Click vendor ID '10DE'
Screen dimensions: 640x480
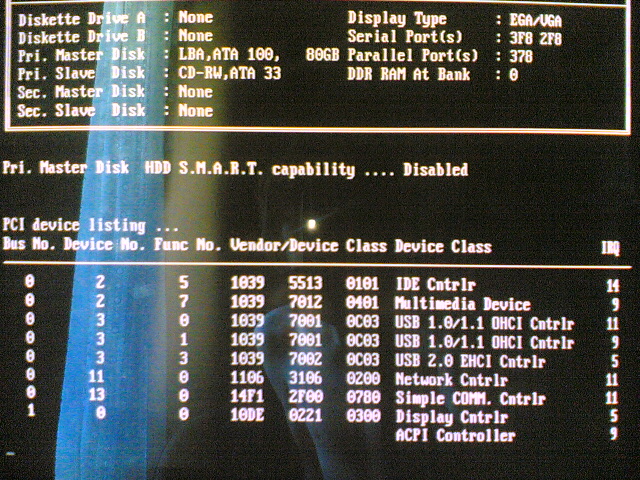point(247,415)
